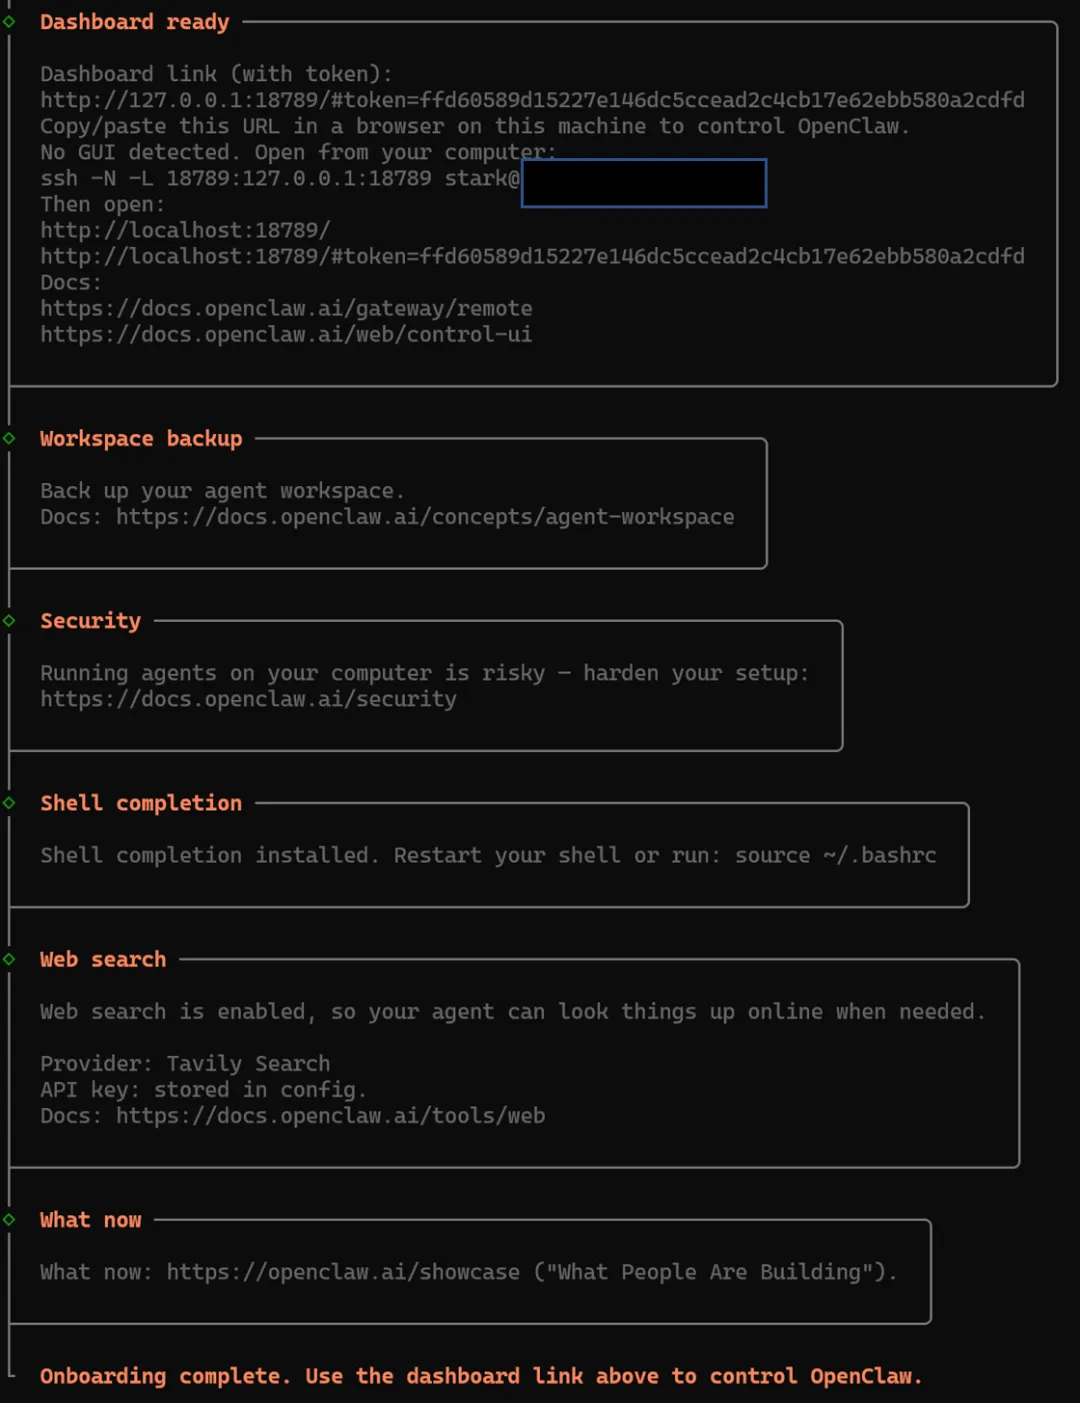This screenshot has height=1403, width=1080.
Task: Click the 'source ~/.bashrc' command text
Action: coord(836,855)
